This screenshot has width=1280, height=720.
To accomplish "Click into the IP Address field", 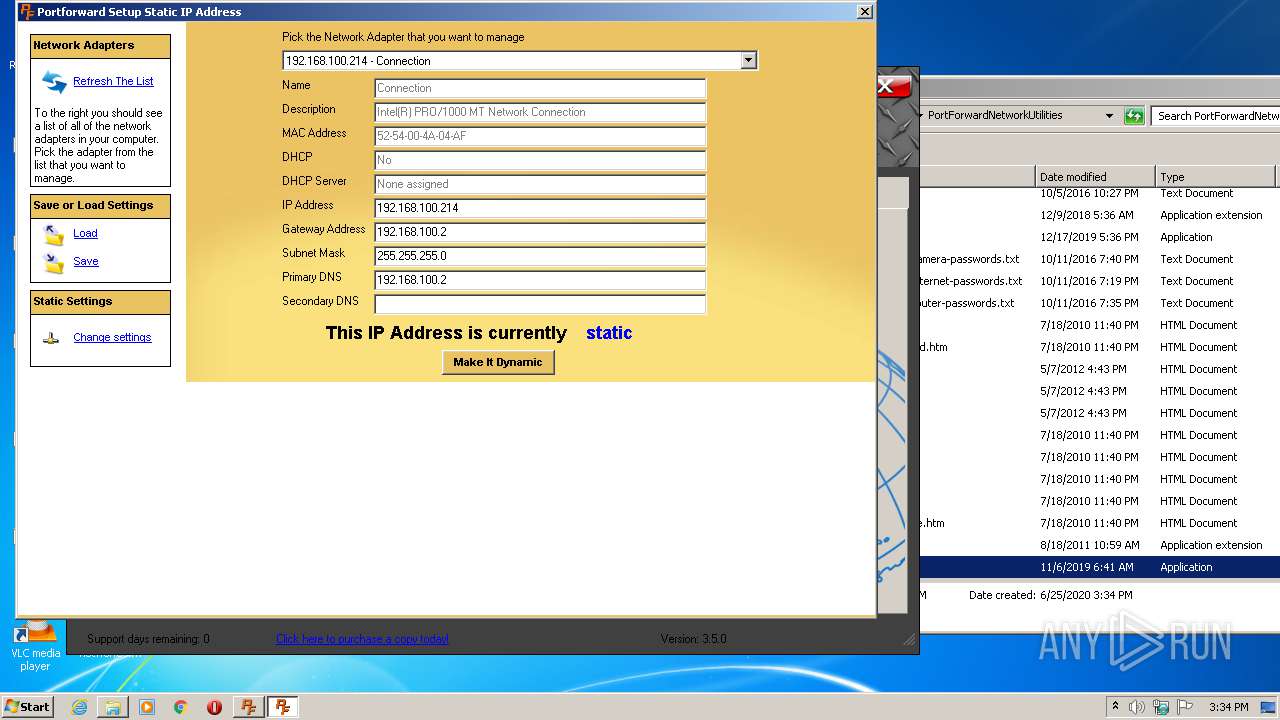I will click(540, 208).
